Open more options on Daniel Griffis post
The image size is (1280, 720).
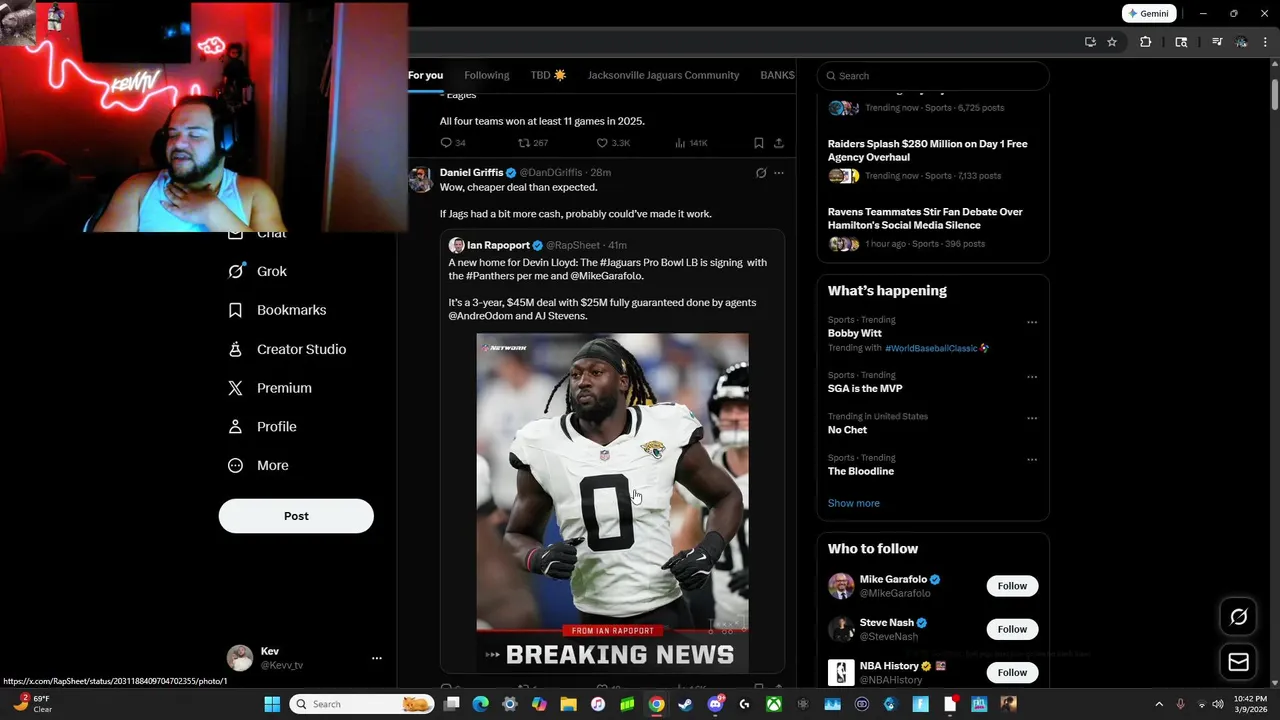(x=779, y=173)
